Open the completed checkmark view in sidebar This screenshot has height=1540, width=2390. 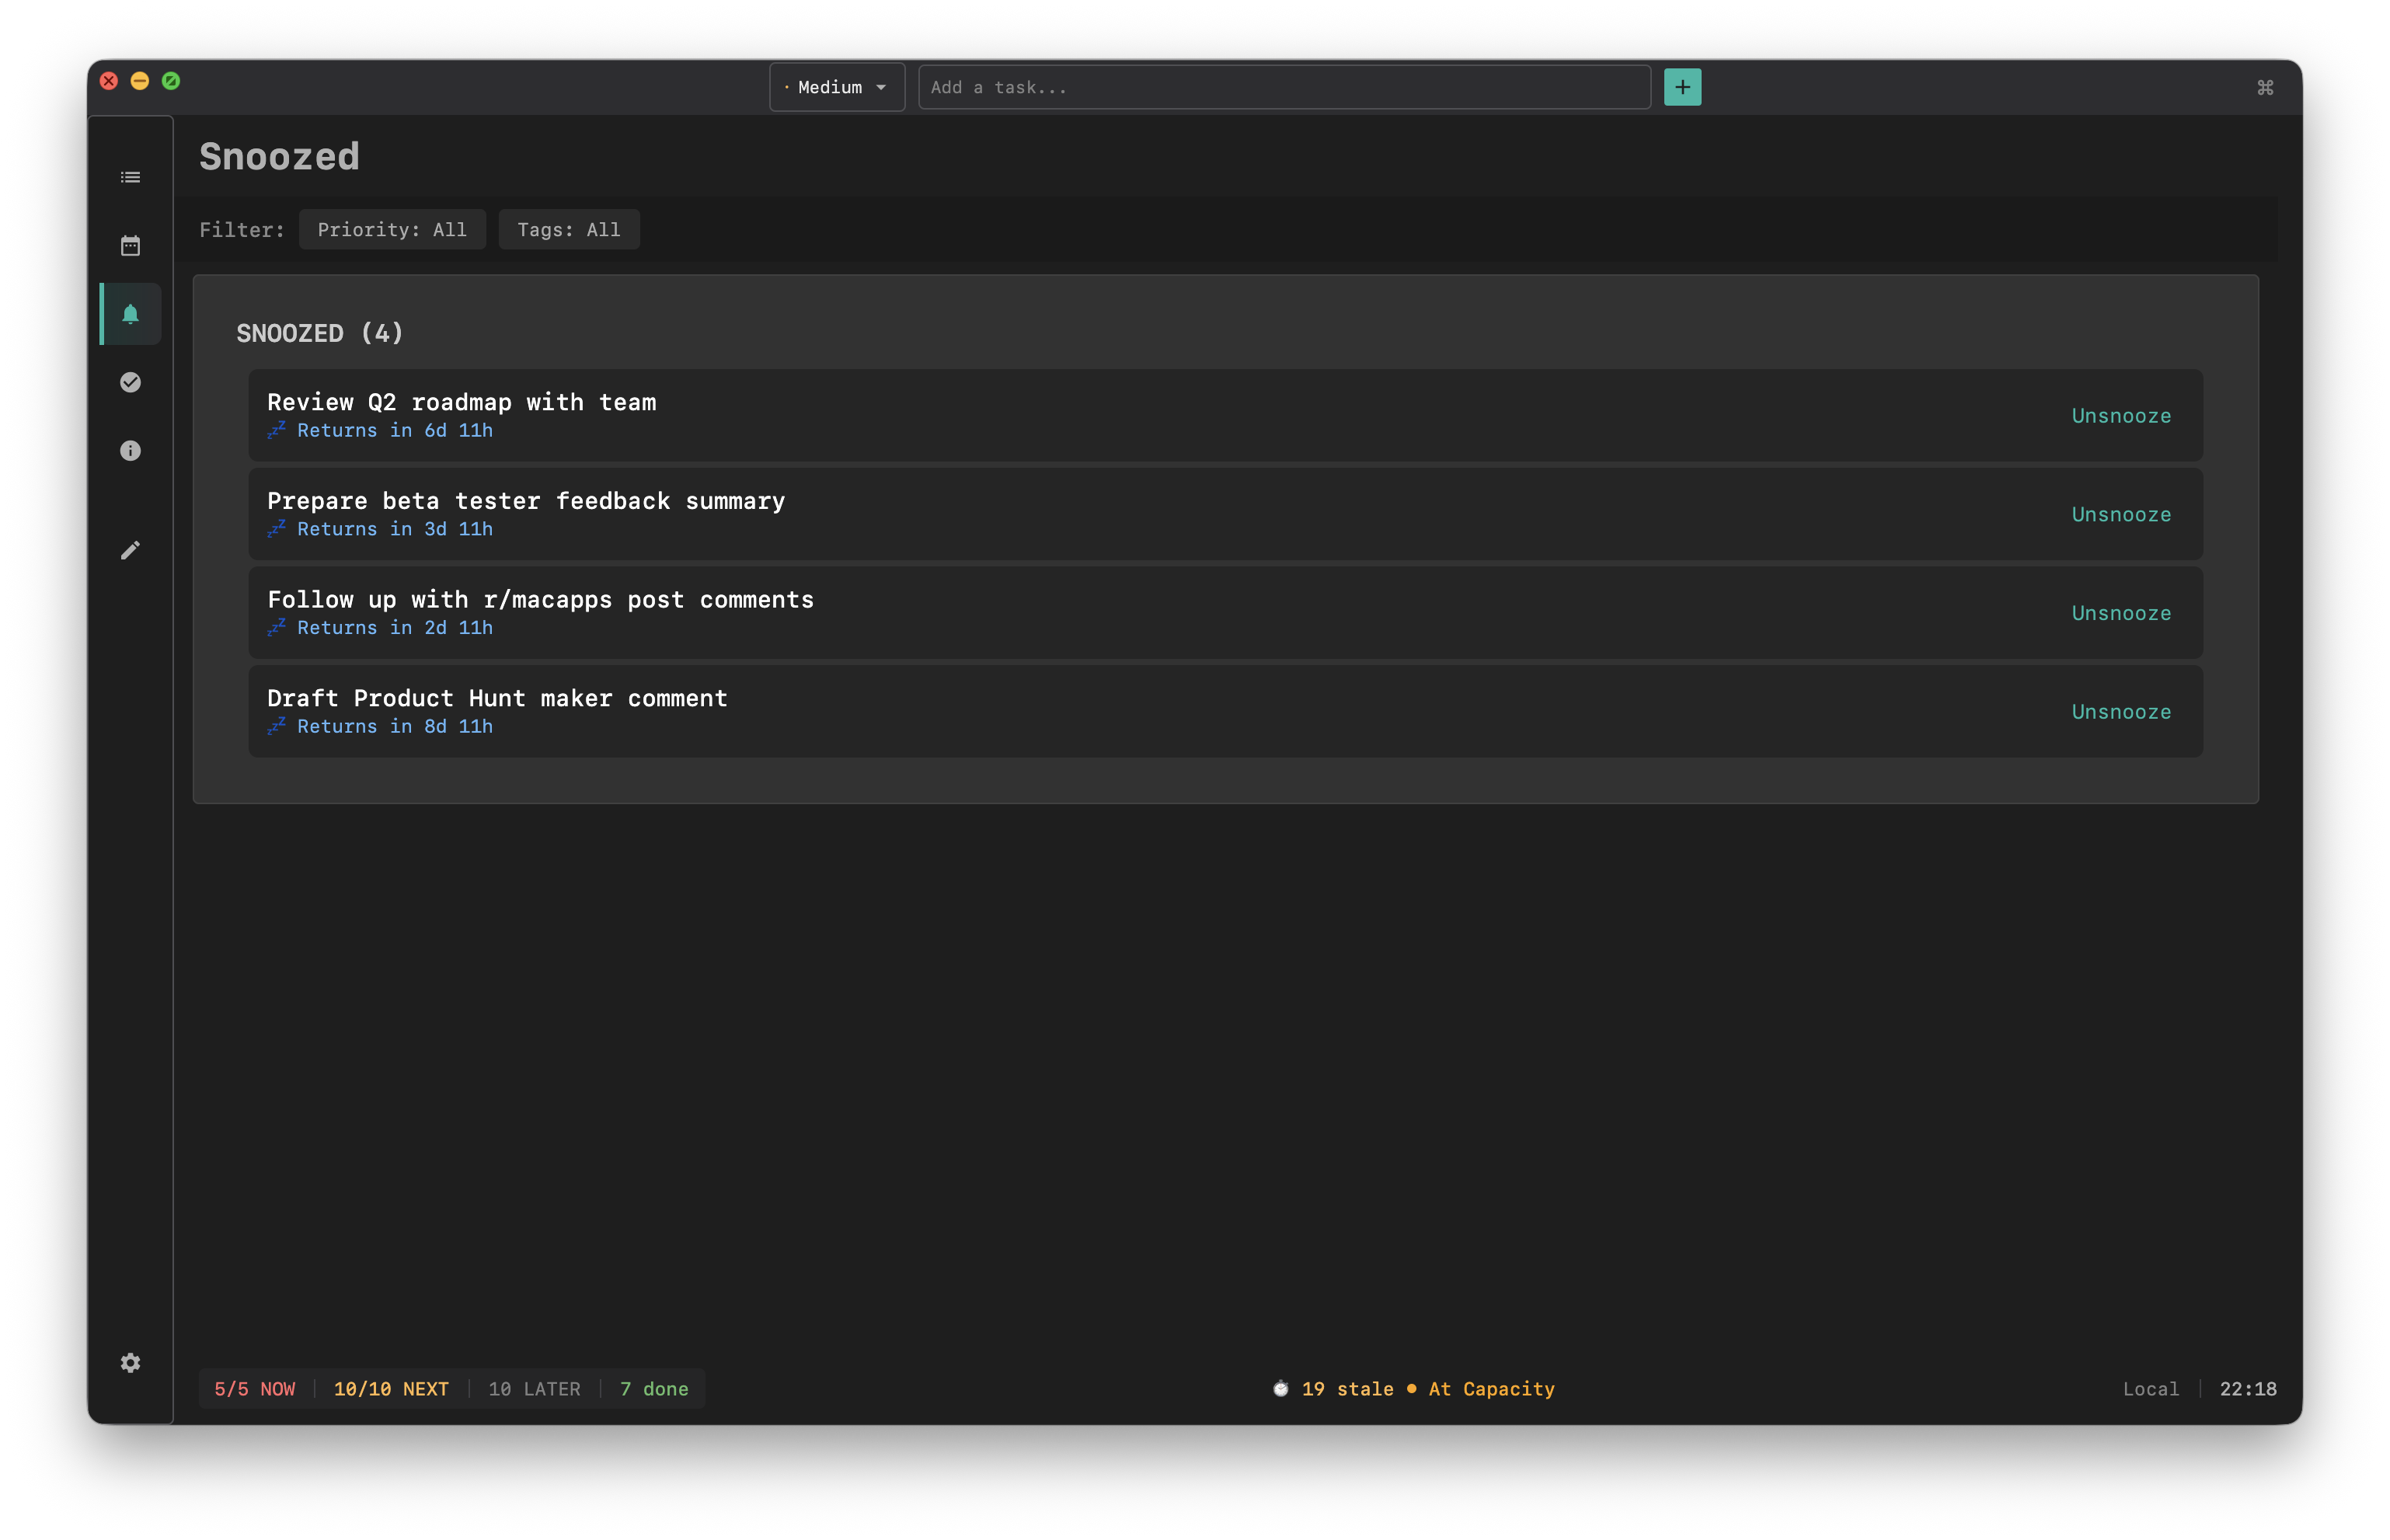[x=130, y=382]
